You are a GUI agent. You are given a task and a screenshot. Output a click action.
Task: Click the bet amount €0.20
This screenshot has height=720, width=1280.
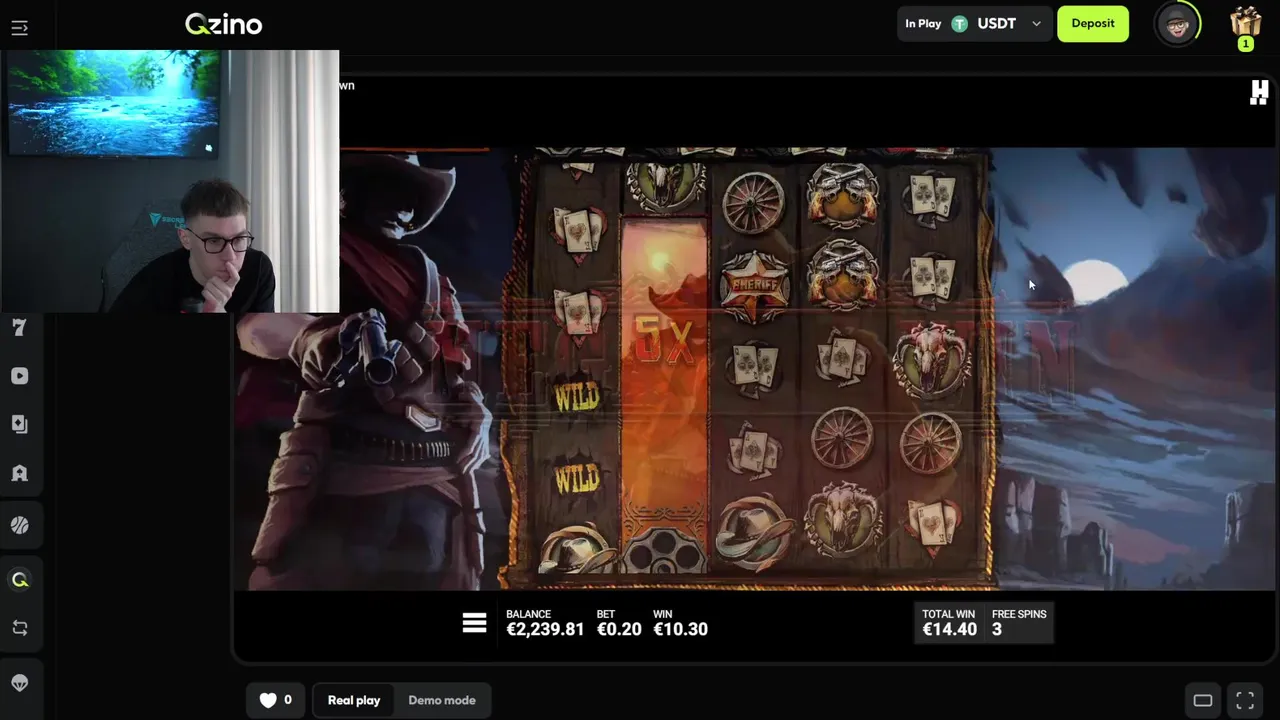[619, 629]
